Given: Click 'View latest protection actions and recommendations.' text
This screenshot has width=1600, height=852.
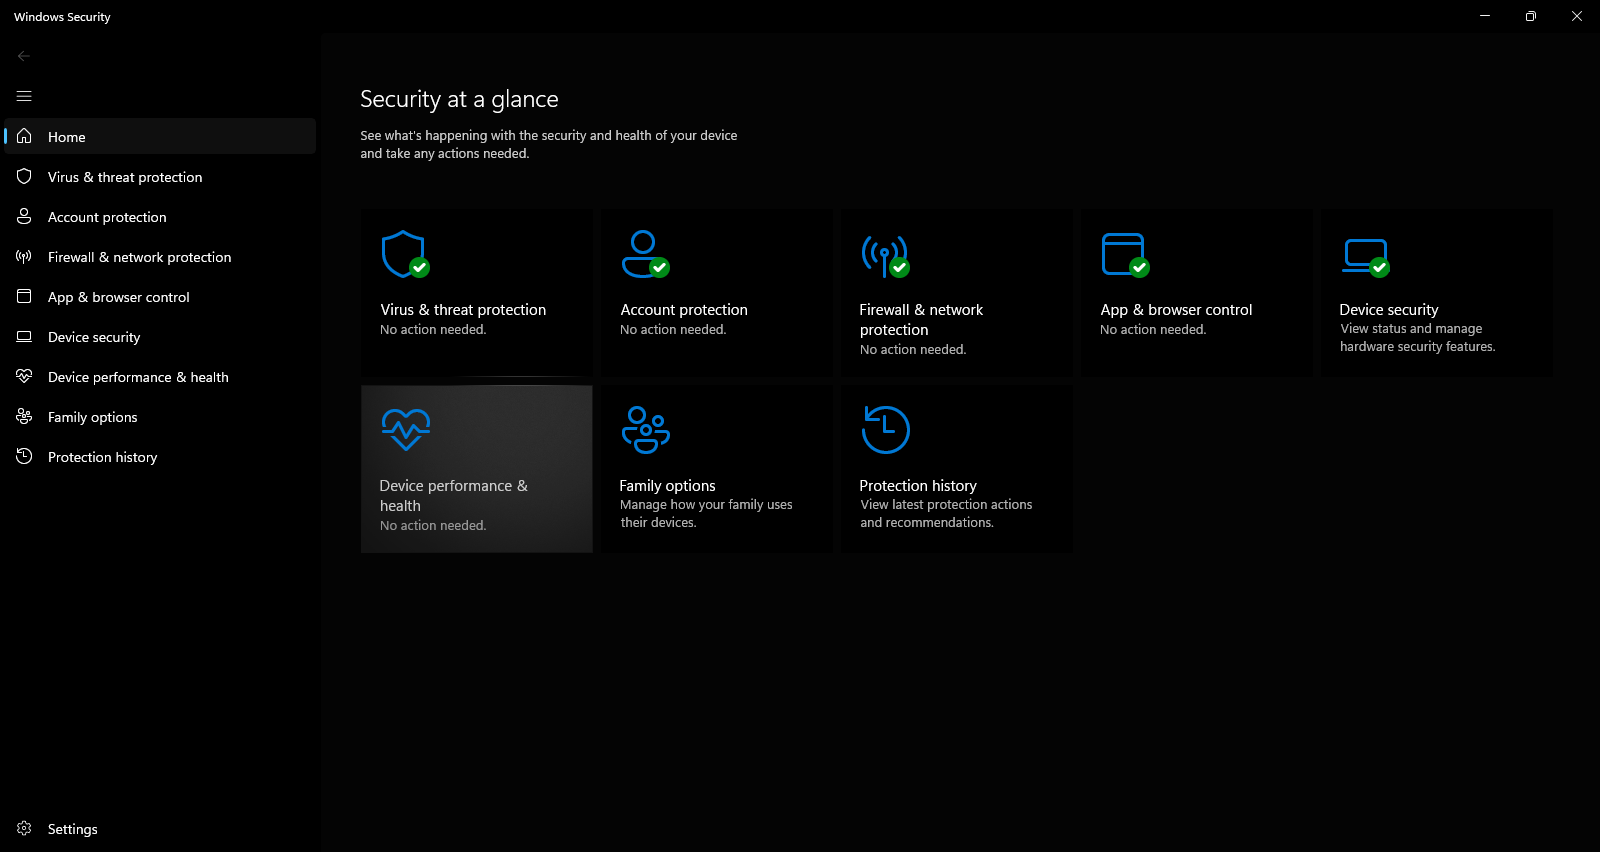Looking at the screenshot, I should pos(946,513).
